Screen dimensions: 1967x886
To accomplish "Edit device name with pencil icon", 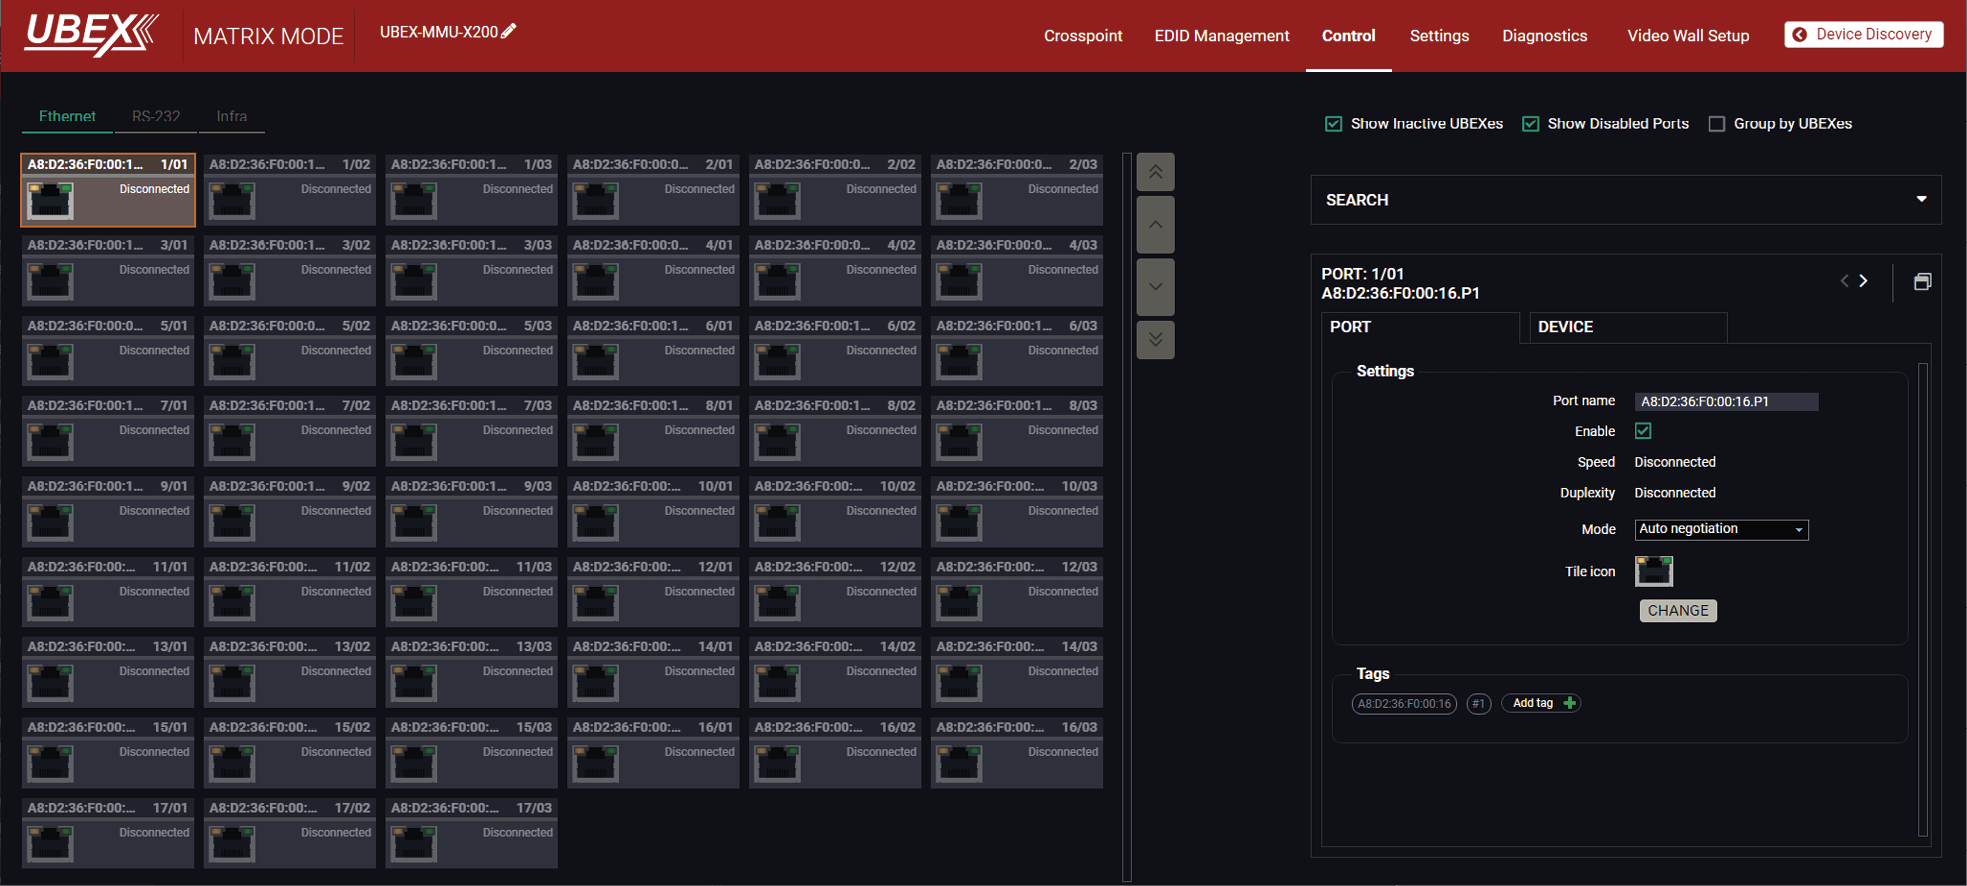I will click(509, 31).
